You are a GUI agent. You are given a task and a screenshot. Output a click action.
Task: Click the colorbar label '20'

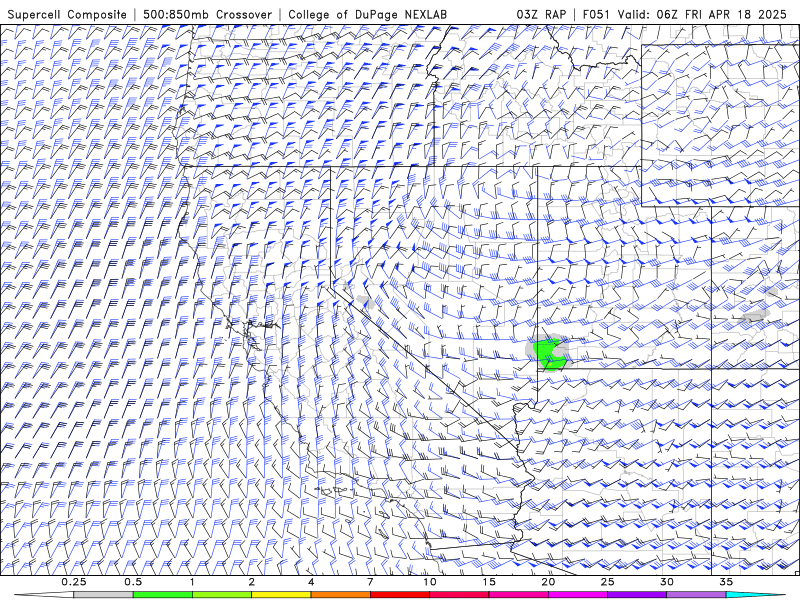pos(548,582)
